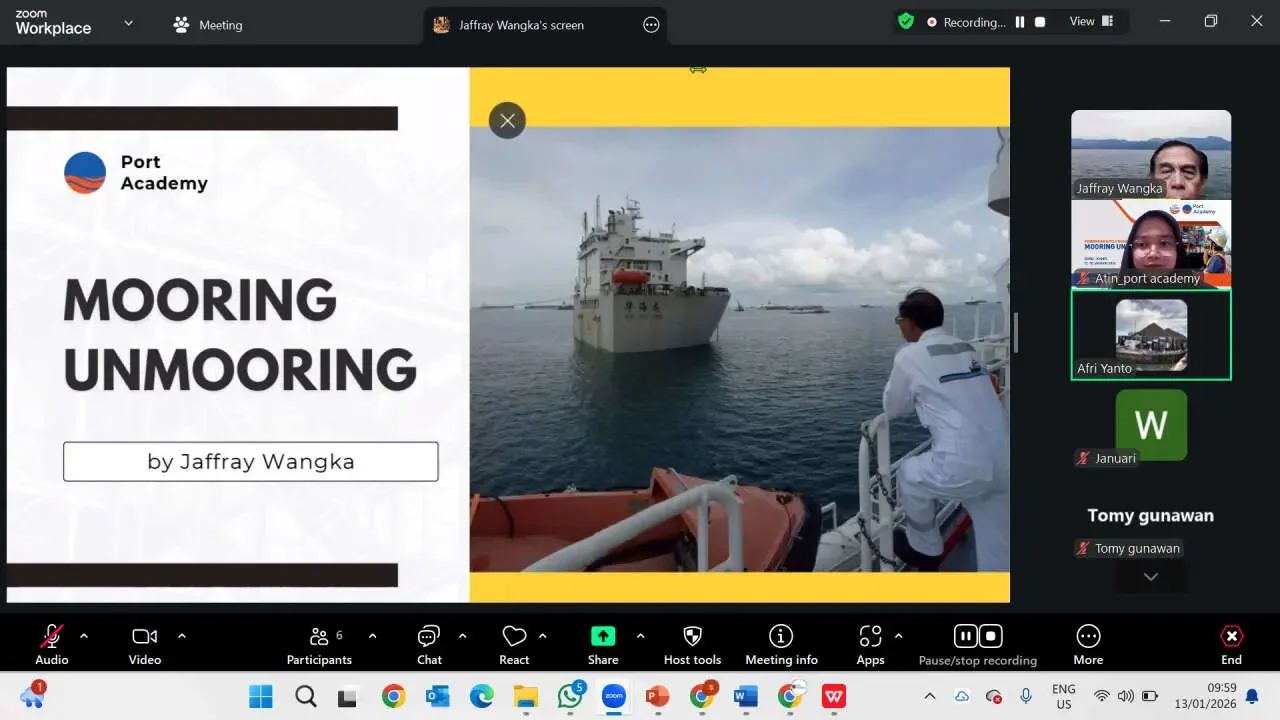Expand video settings arrow next to Video
The height and width of the screenshot is (720, 1280).
click(181, 636)
